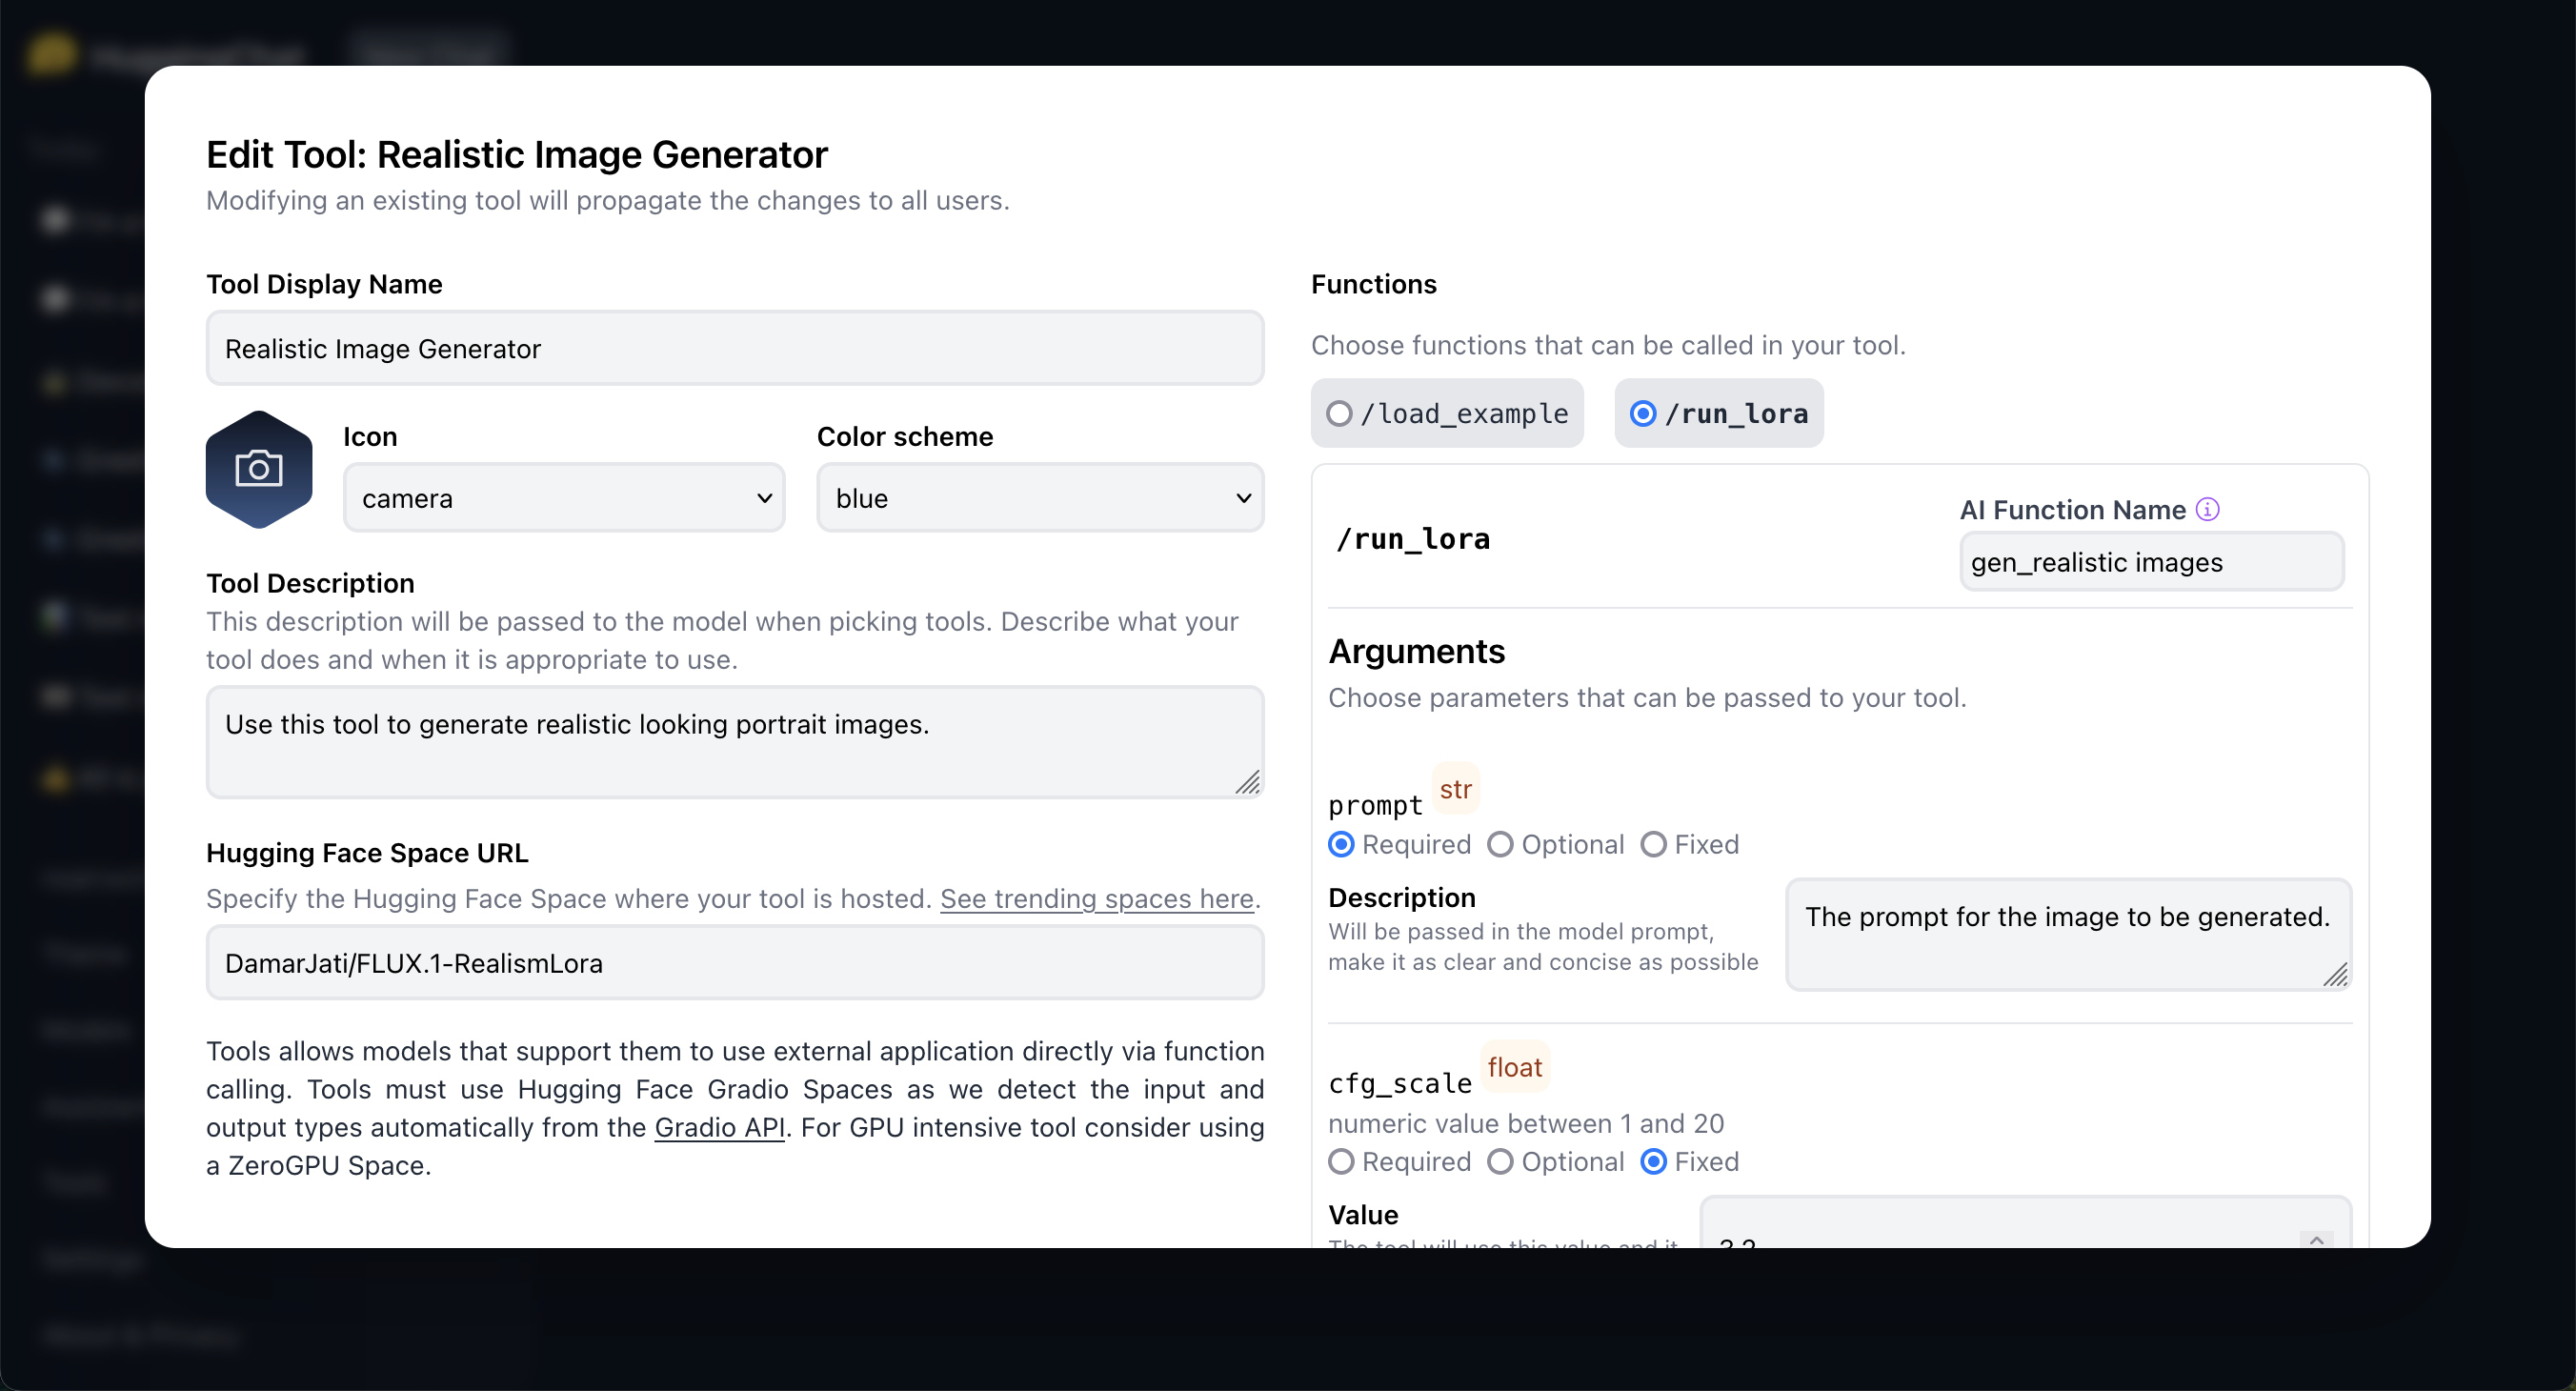Select the /load_example function

1340,414
